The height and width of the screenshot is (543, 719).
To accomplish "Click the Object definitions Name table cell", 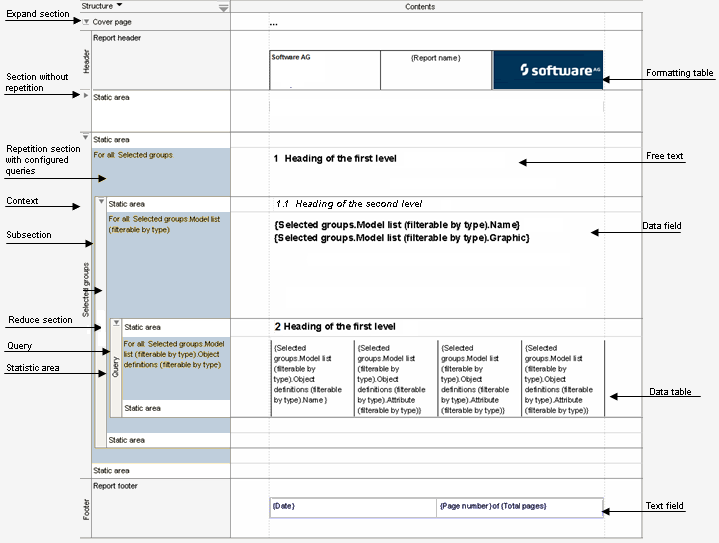I will coord(312,378).
